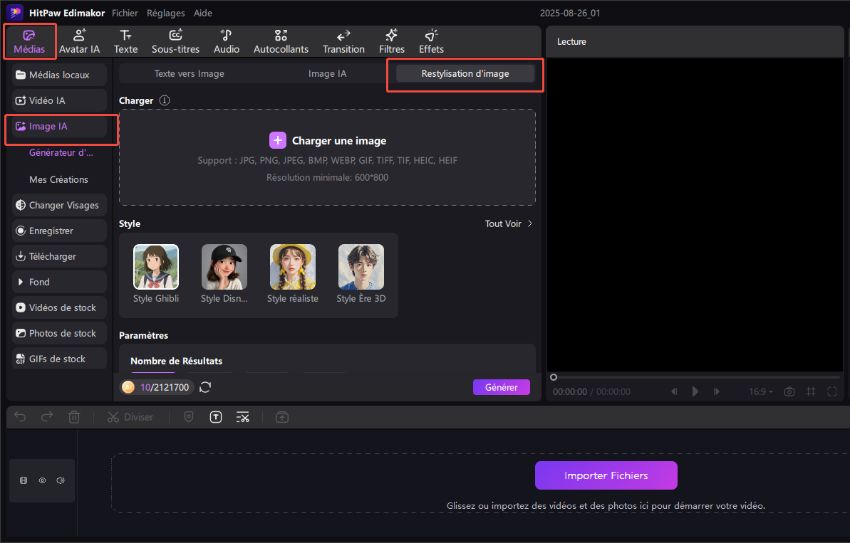Choose the Style Ghibli thumbnail
Viewport: 850px width, 543px height.
pyautogui.click(x=156, y=267)
